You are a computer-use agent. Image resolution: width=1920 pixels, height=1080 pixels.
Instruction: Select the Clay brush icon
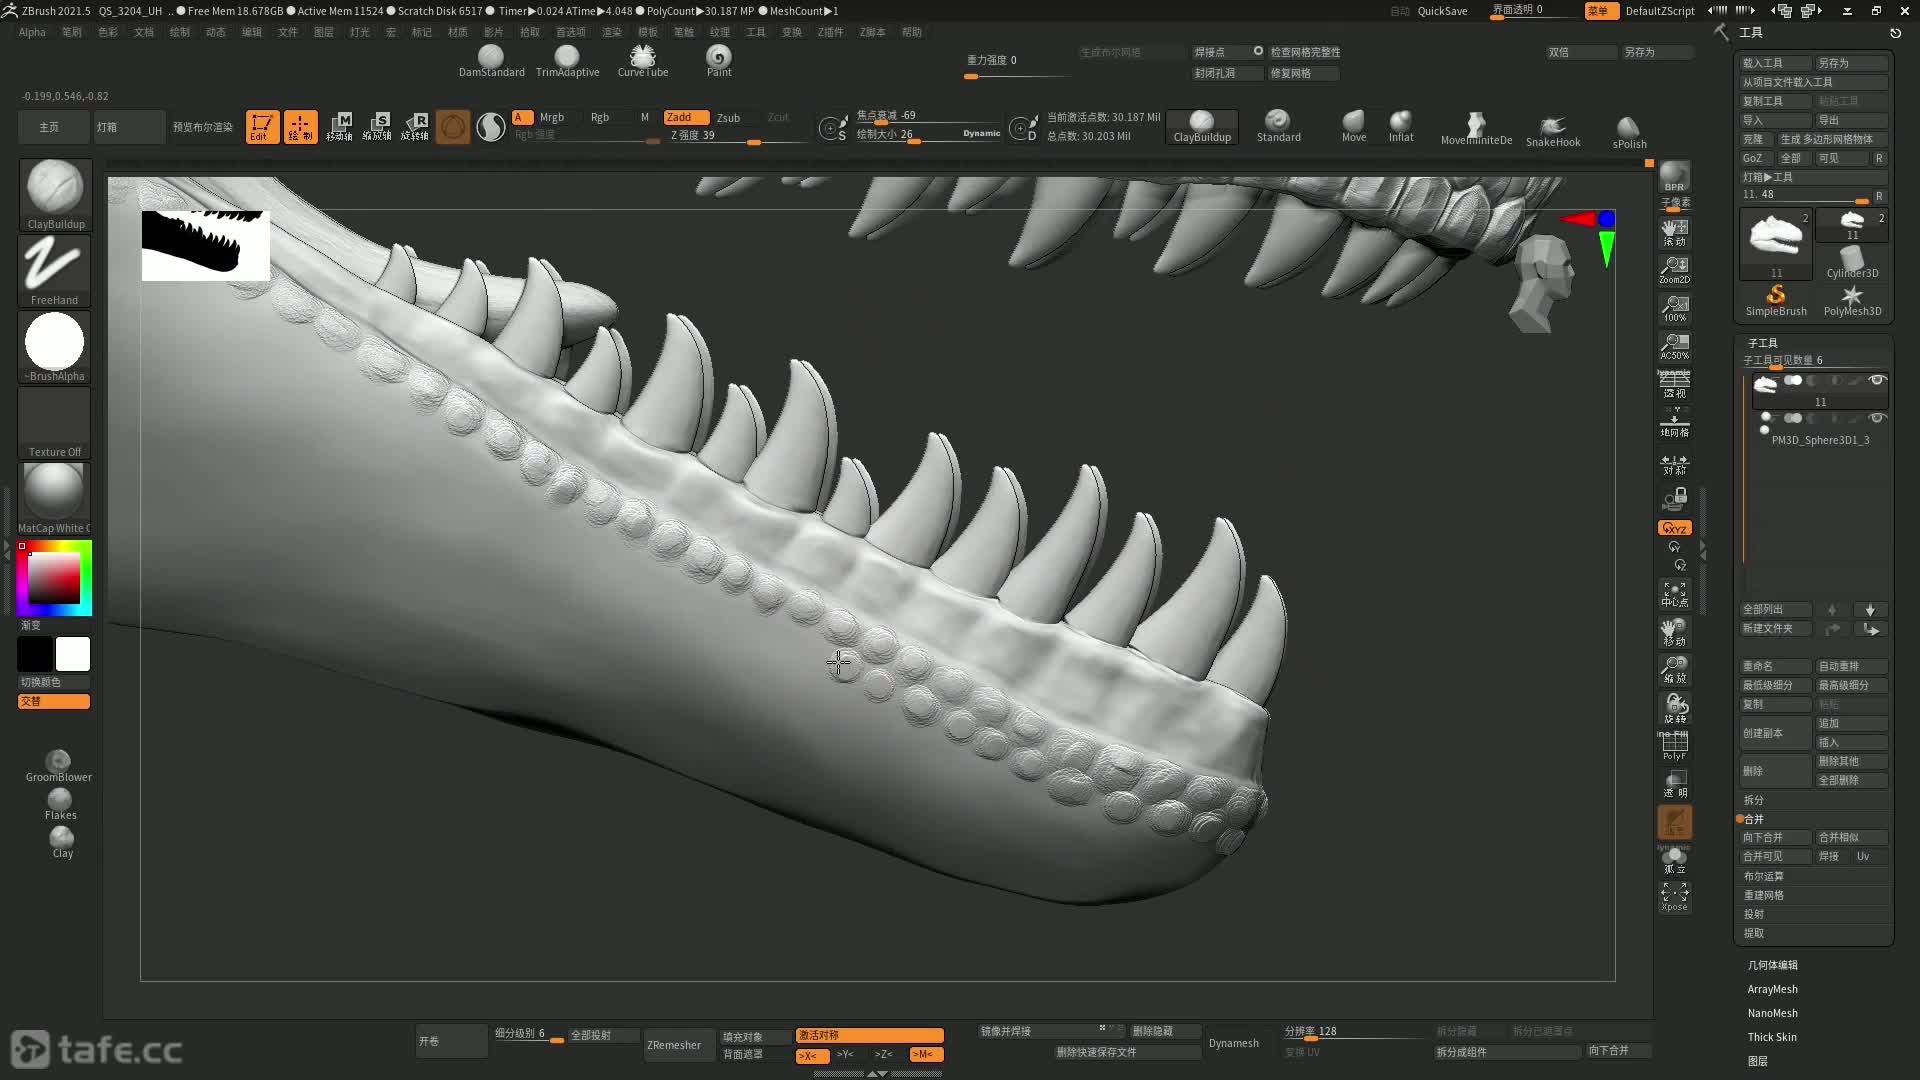coord(62,842)
